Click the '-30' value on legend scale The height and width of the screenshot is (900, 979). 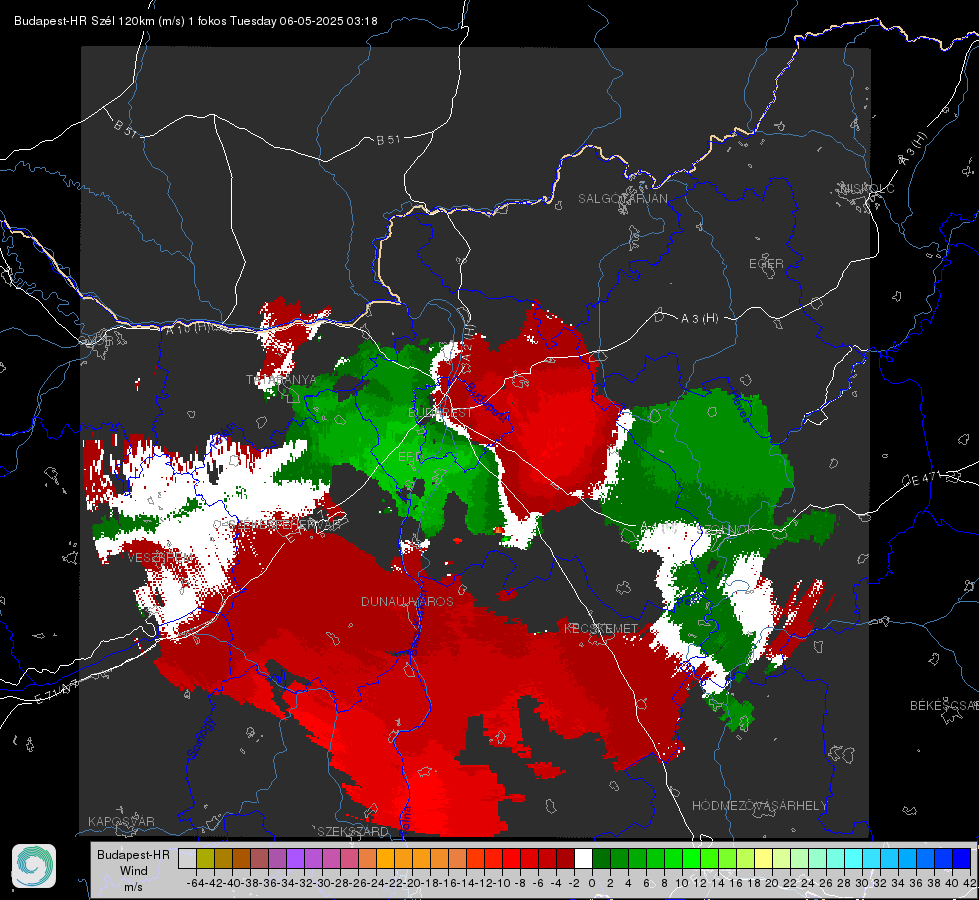pyautogui.click(x=322, y=883)
